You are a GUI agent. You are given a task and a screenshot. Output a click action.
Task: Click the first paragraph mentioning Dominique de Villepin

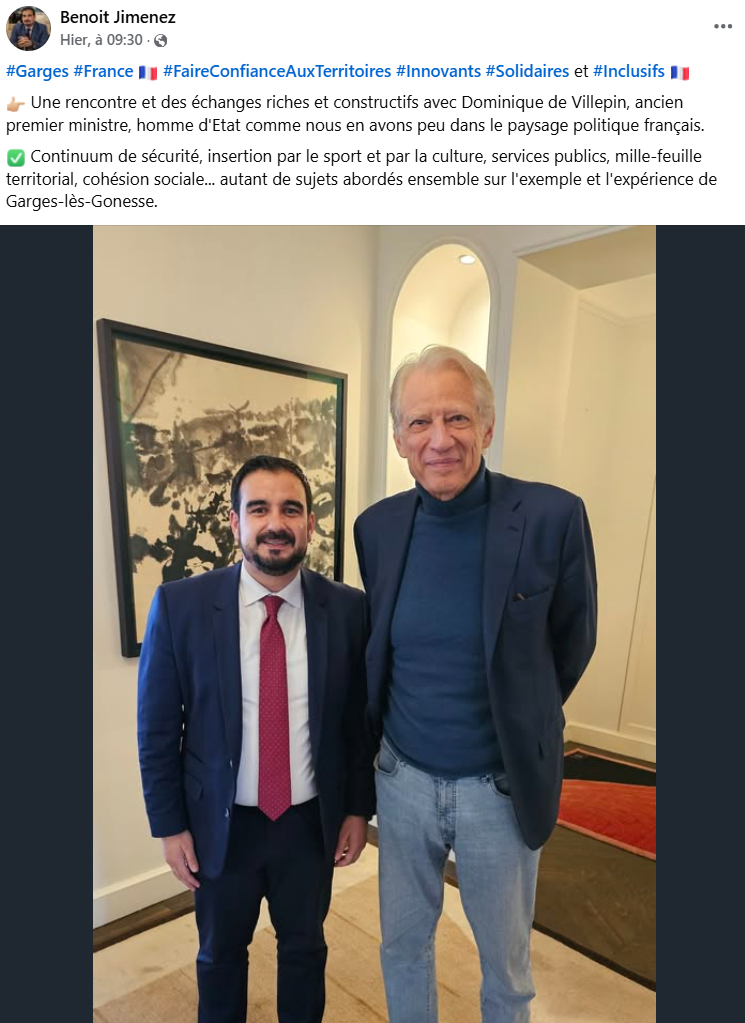point(356,114)
